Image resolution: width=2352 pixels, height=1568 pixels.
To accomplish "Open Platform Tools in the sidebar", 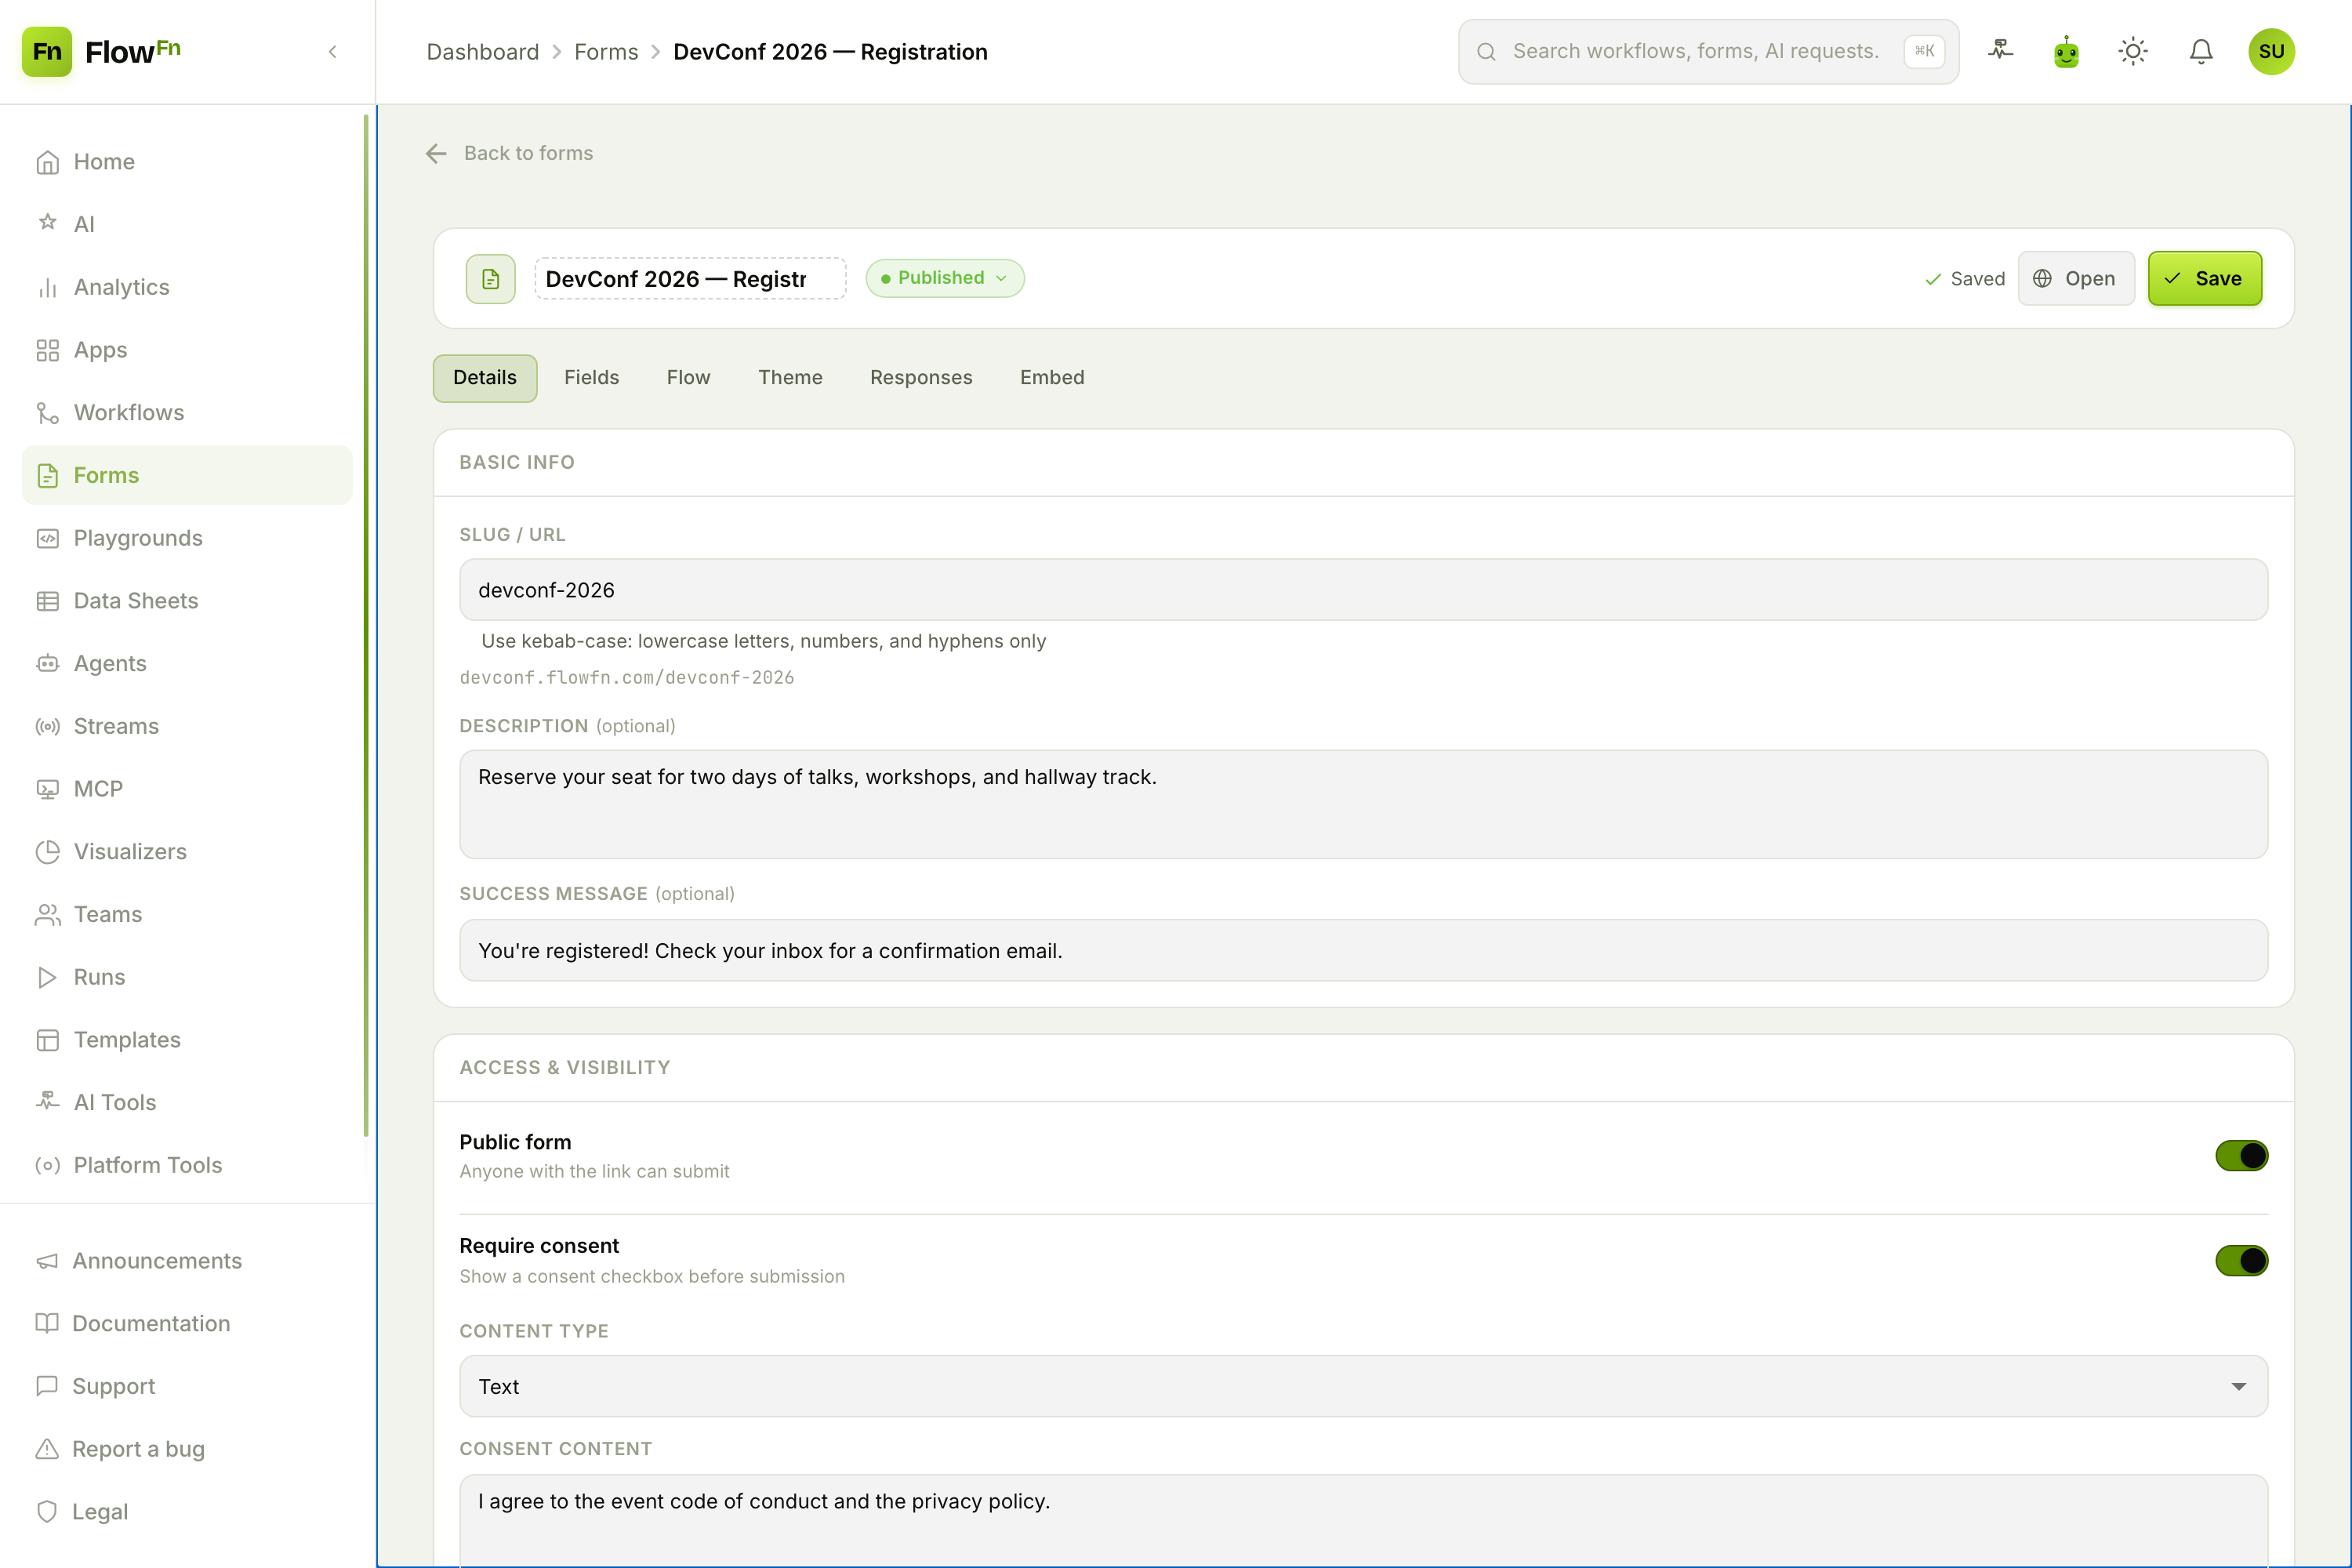I will coord(187,1165).
